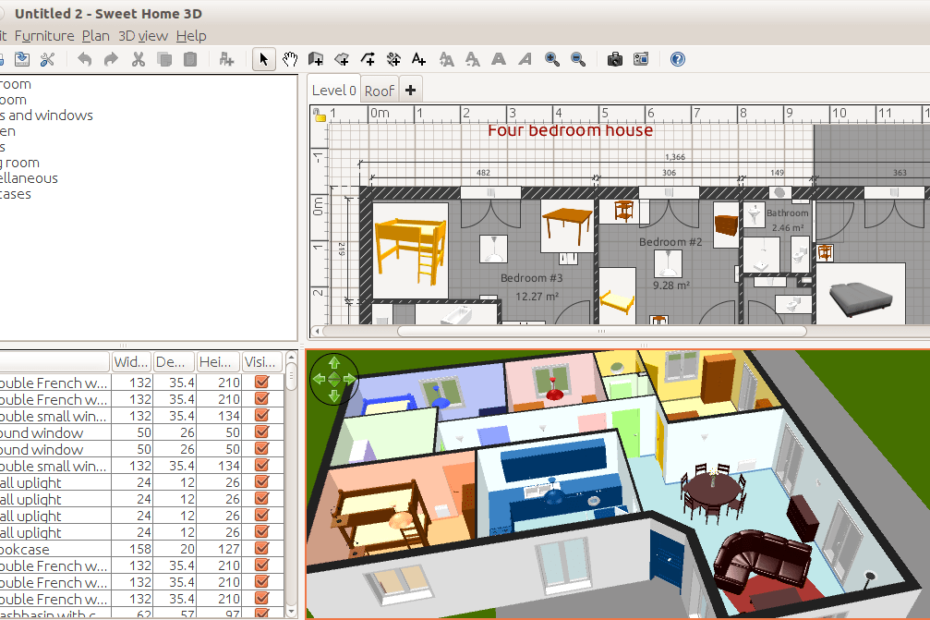
Task: Sort furniture by Height column header
Action: (218, 362)
